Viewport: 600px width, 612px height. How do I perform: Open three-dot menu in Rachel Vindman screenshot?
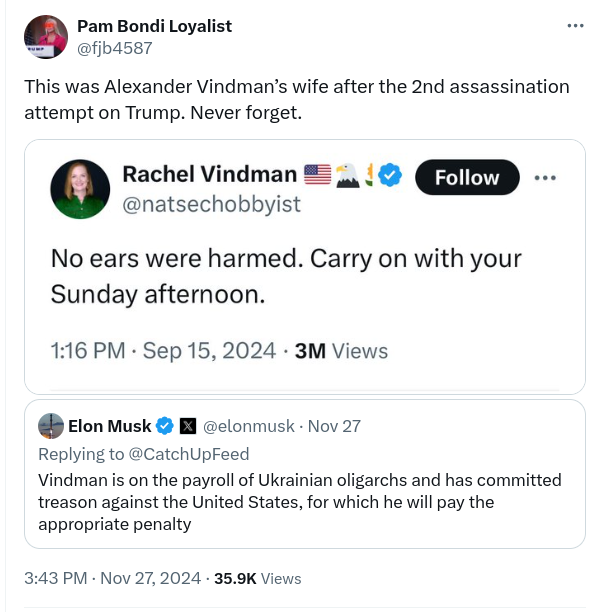tap(545, 177)
